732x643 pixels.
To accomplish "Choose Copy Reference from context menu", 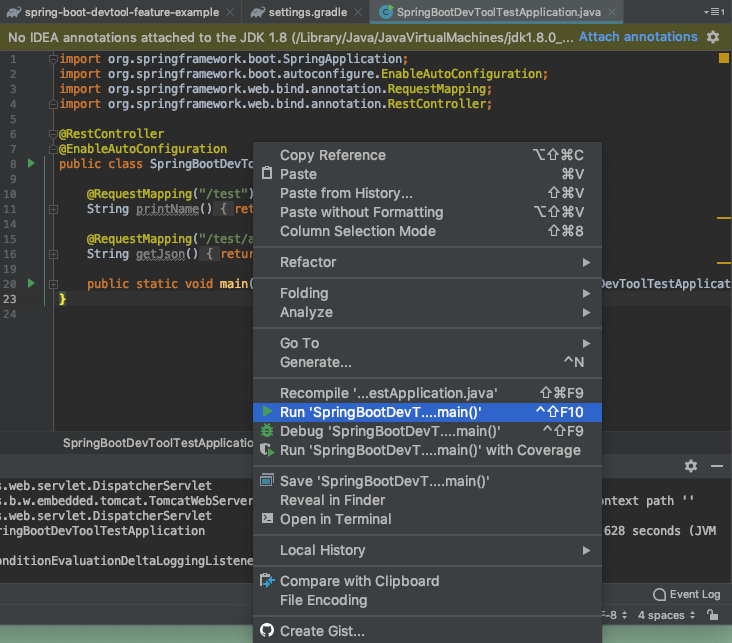I will (427, 155).
